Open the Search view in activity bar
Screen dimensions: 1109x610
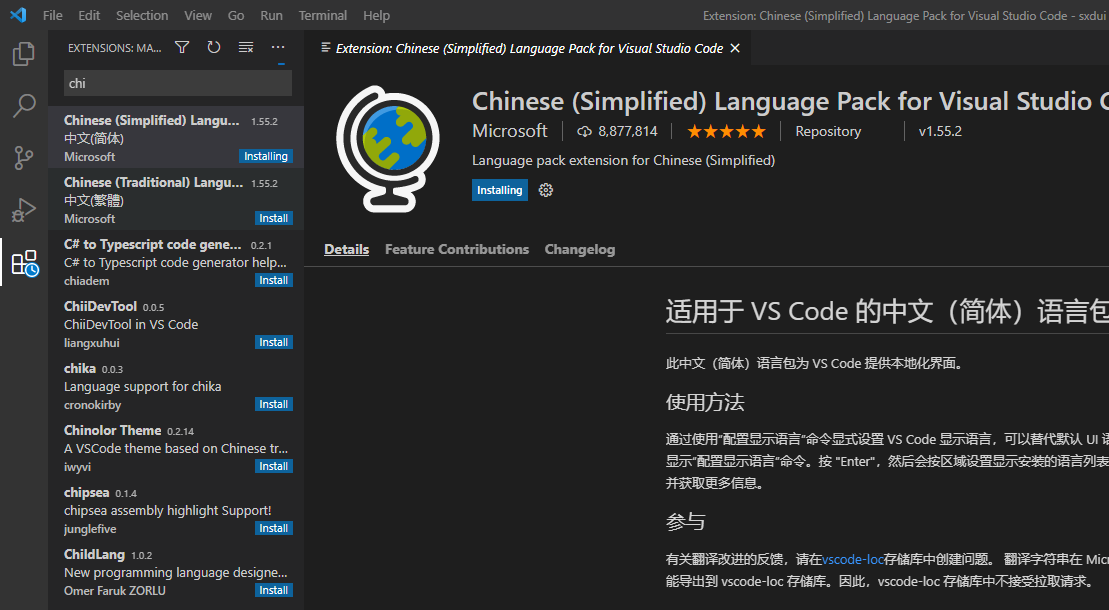click(x=23, y=106)
